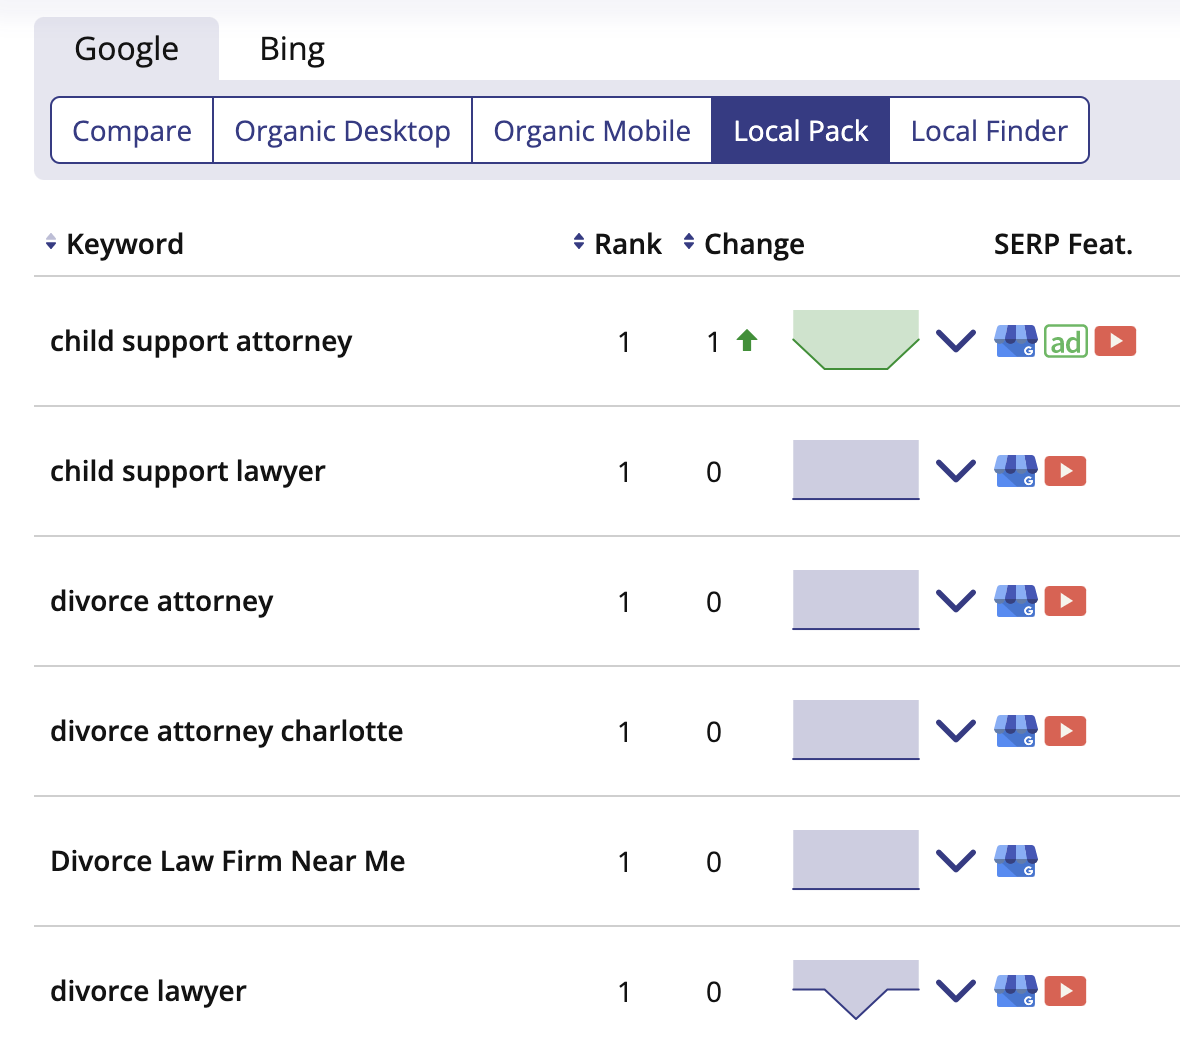The height and width of the screenshot is (1050, 1180).
Task: Click the video icon in divorce attorney row
Action: (x=1065, y=601)
